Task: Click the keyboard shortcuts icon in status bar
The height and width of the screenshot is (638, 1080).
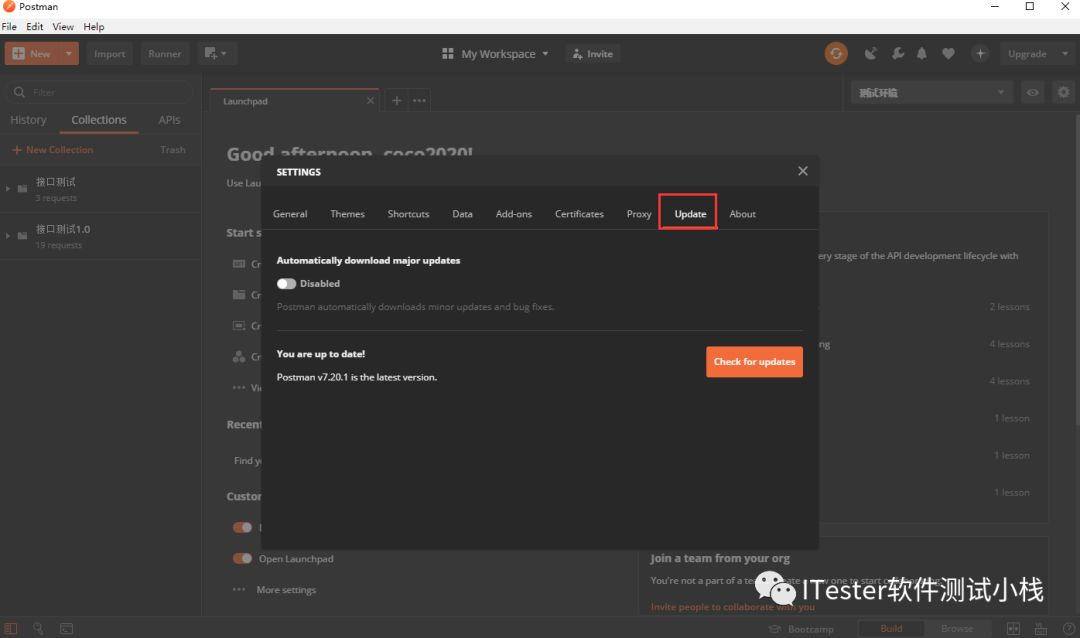Action: (1041, 628)
